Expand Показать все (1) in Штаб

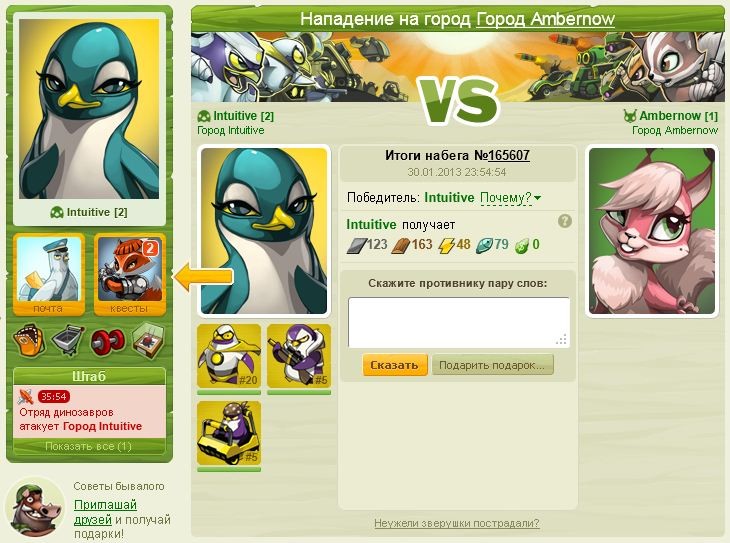coord(89,446)
